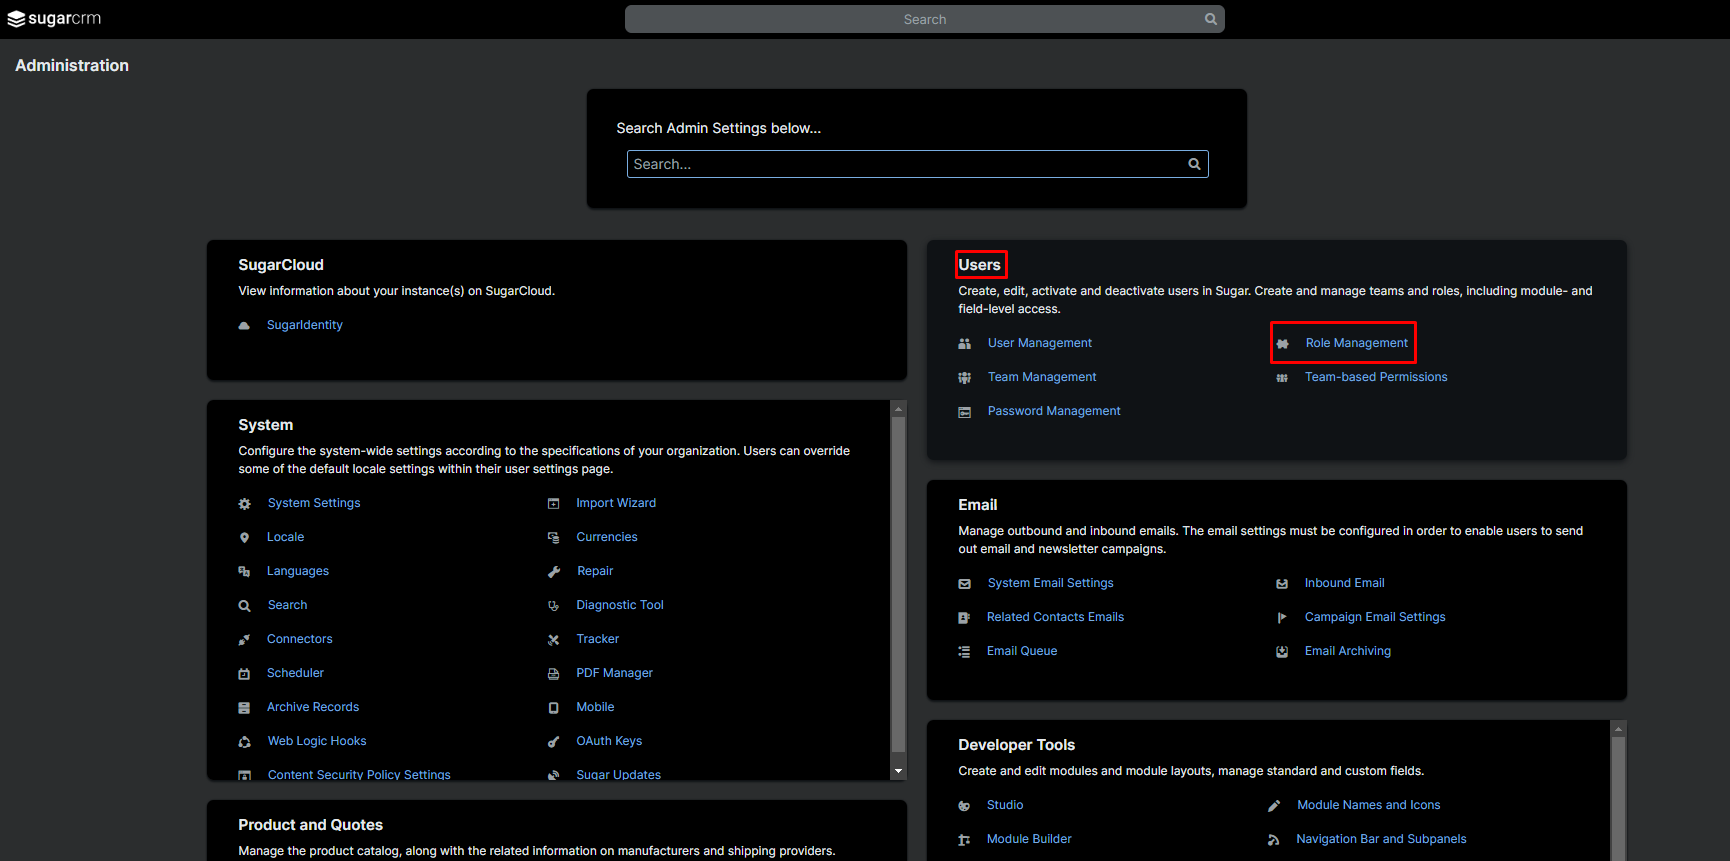Open Password Management
The image size is (1730, 861).
1054,411
